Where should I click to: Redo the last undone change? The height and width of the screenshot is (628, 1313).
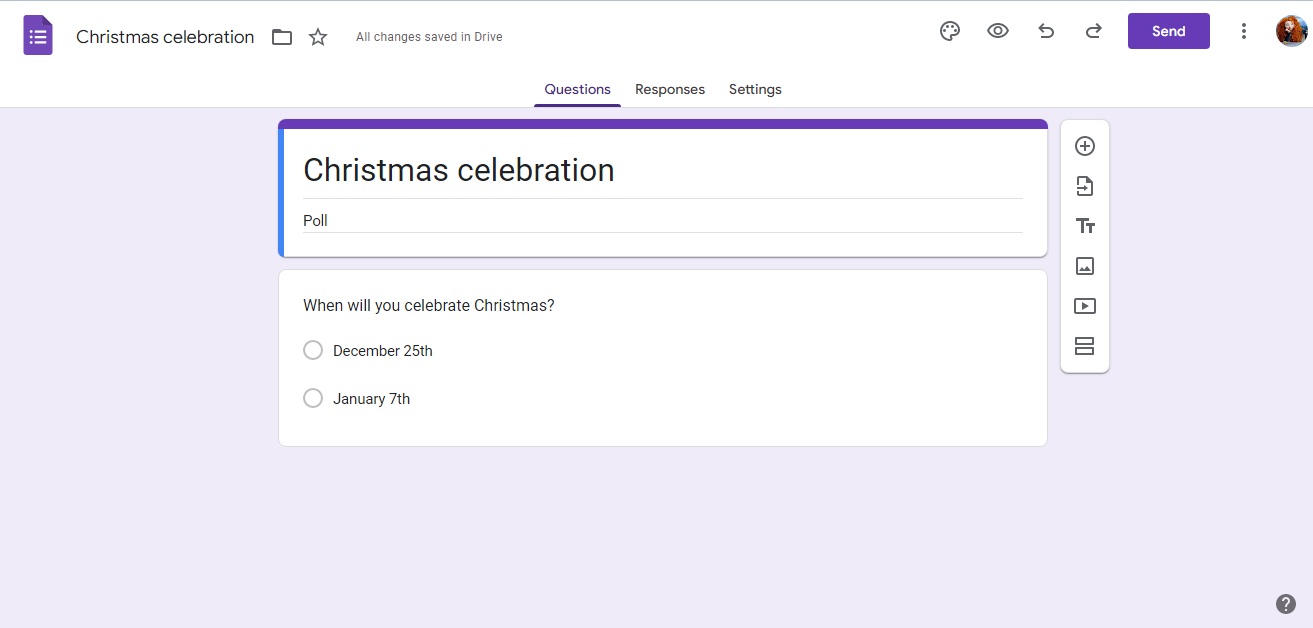point(1094,31)
